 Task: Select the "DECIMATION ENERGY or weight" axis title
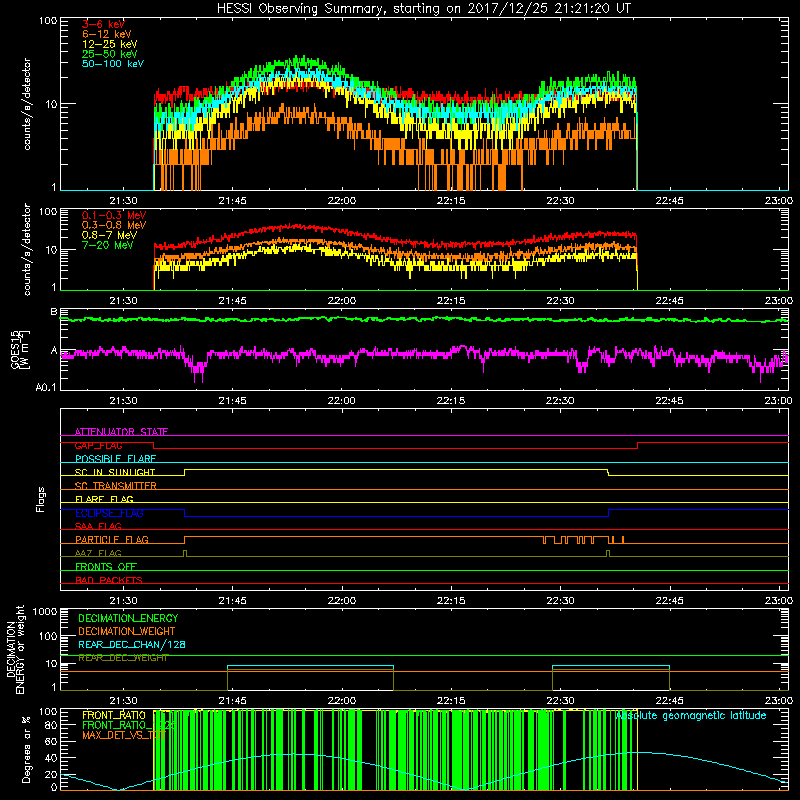click(15, 649)
